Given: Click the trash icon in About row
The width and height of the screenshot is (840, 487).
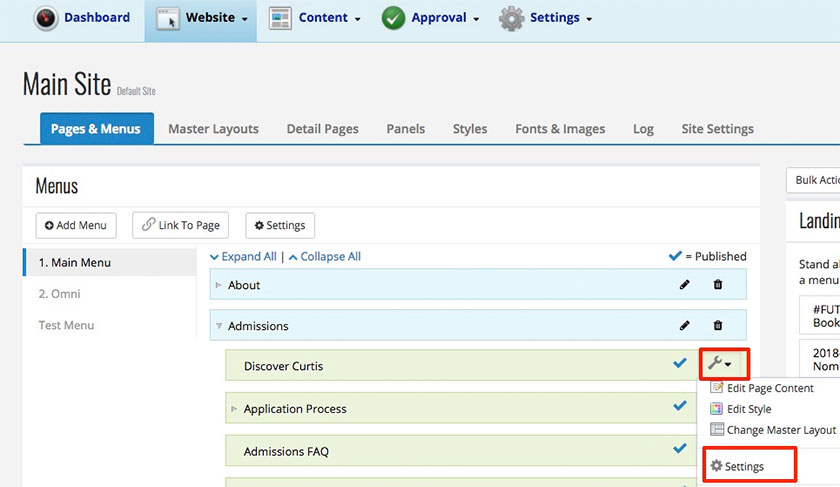Looking at the screenshot, I should click(x=718, y=285).
